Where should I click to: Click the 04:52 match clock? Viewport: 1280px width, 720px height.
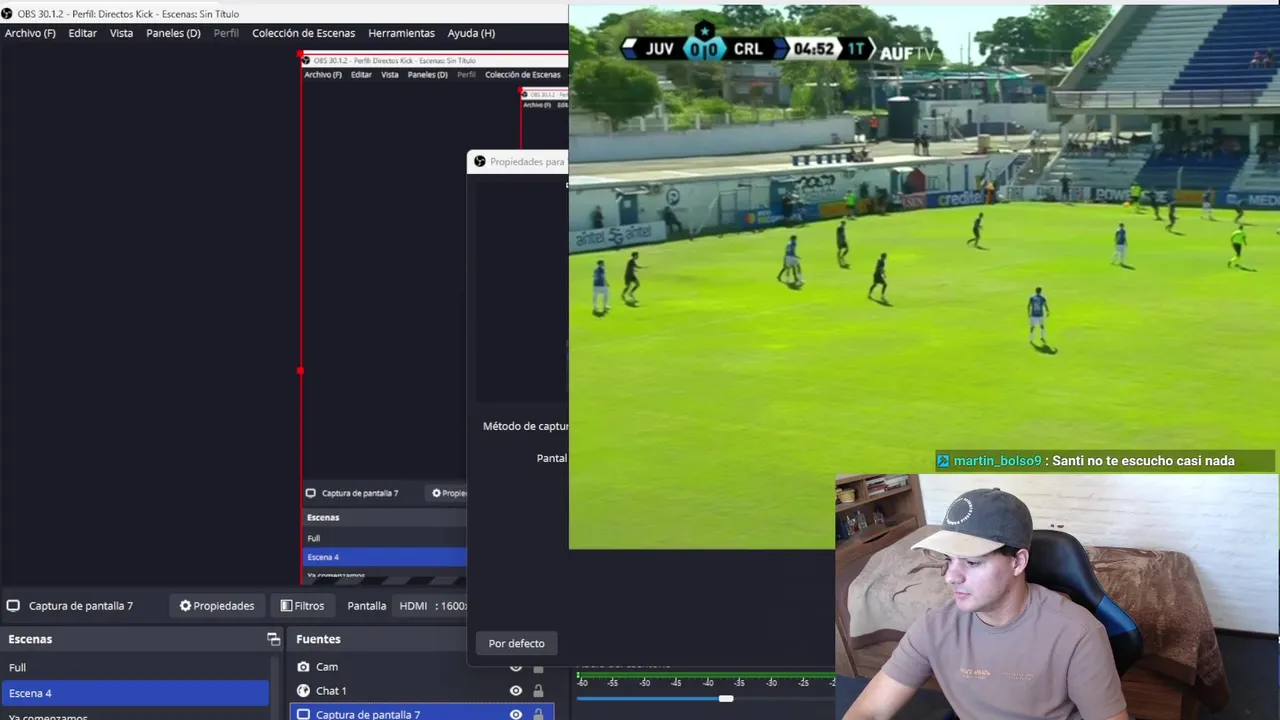tap(813, 49)
